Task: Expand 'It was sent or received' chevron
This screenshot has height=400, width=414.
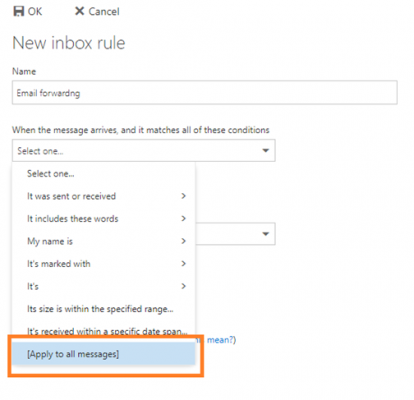Action: (183, 196)
